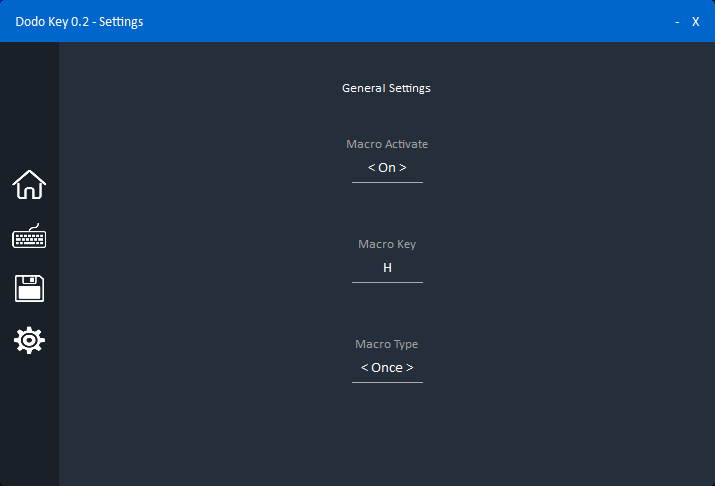Close the Dodo Key Settings window
715x486 pixels.
[695, 22]
